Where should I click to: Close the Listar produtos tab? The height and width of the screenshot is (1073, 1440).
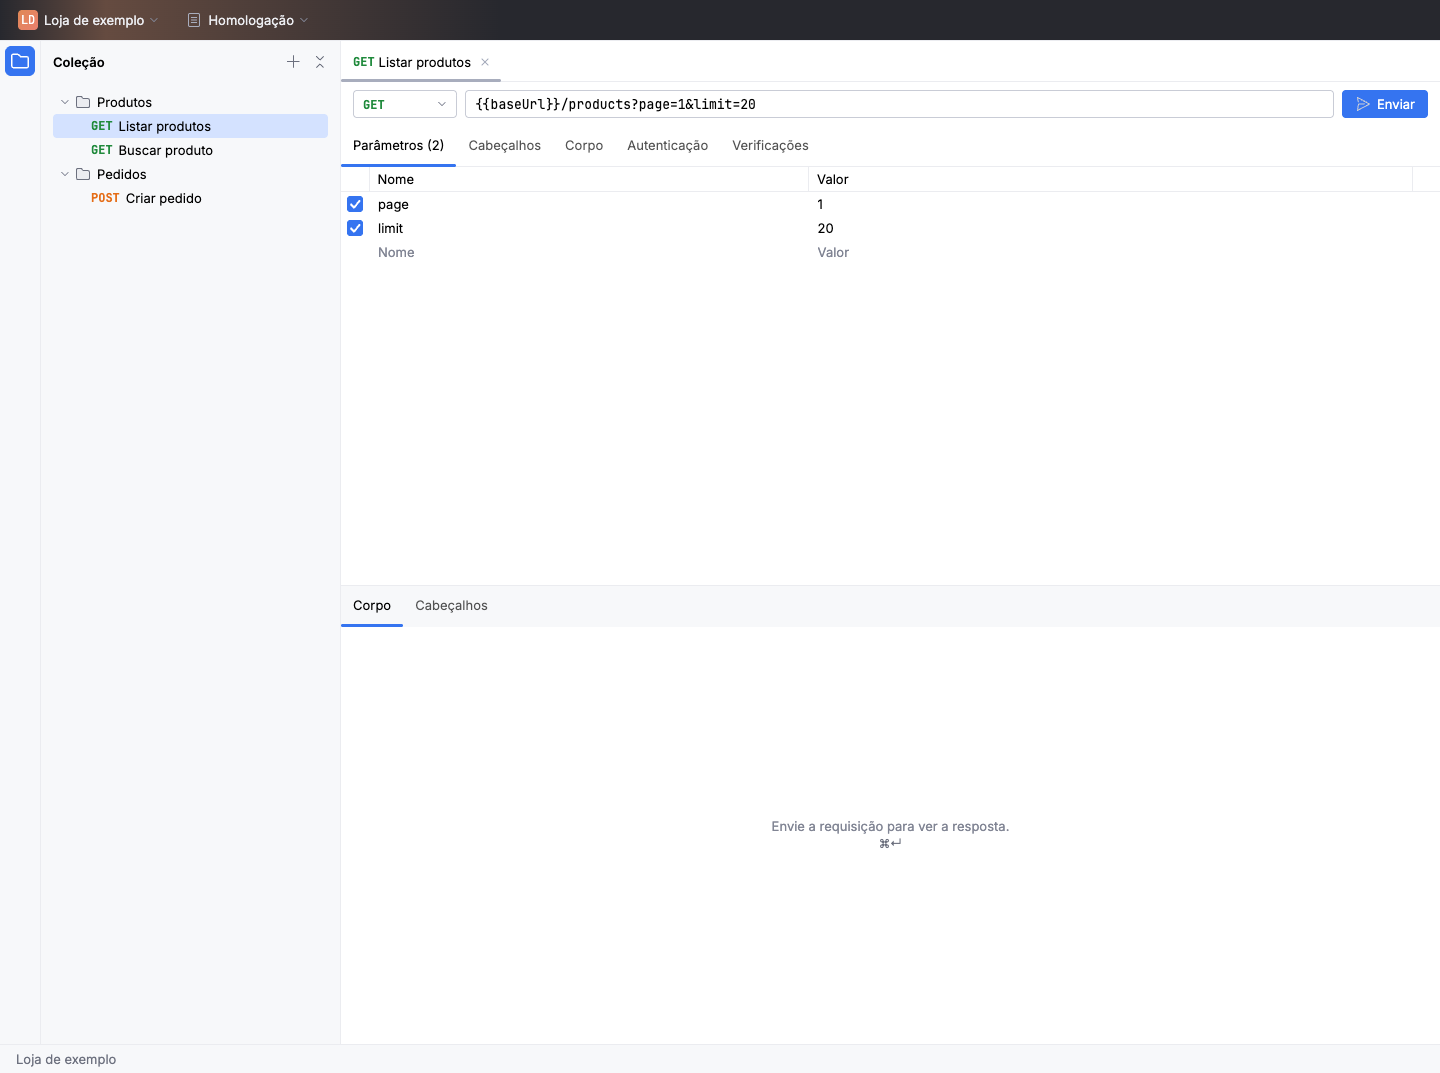coord(485,62)
